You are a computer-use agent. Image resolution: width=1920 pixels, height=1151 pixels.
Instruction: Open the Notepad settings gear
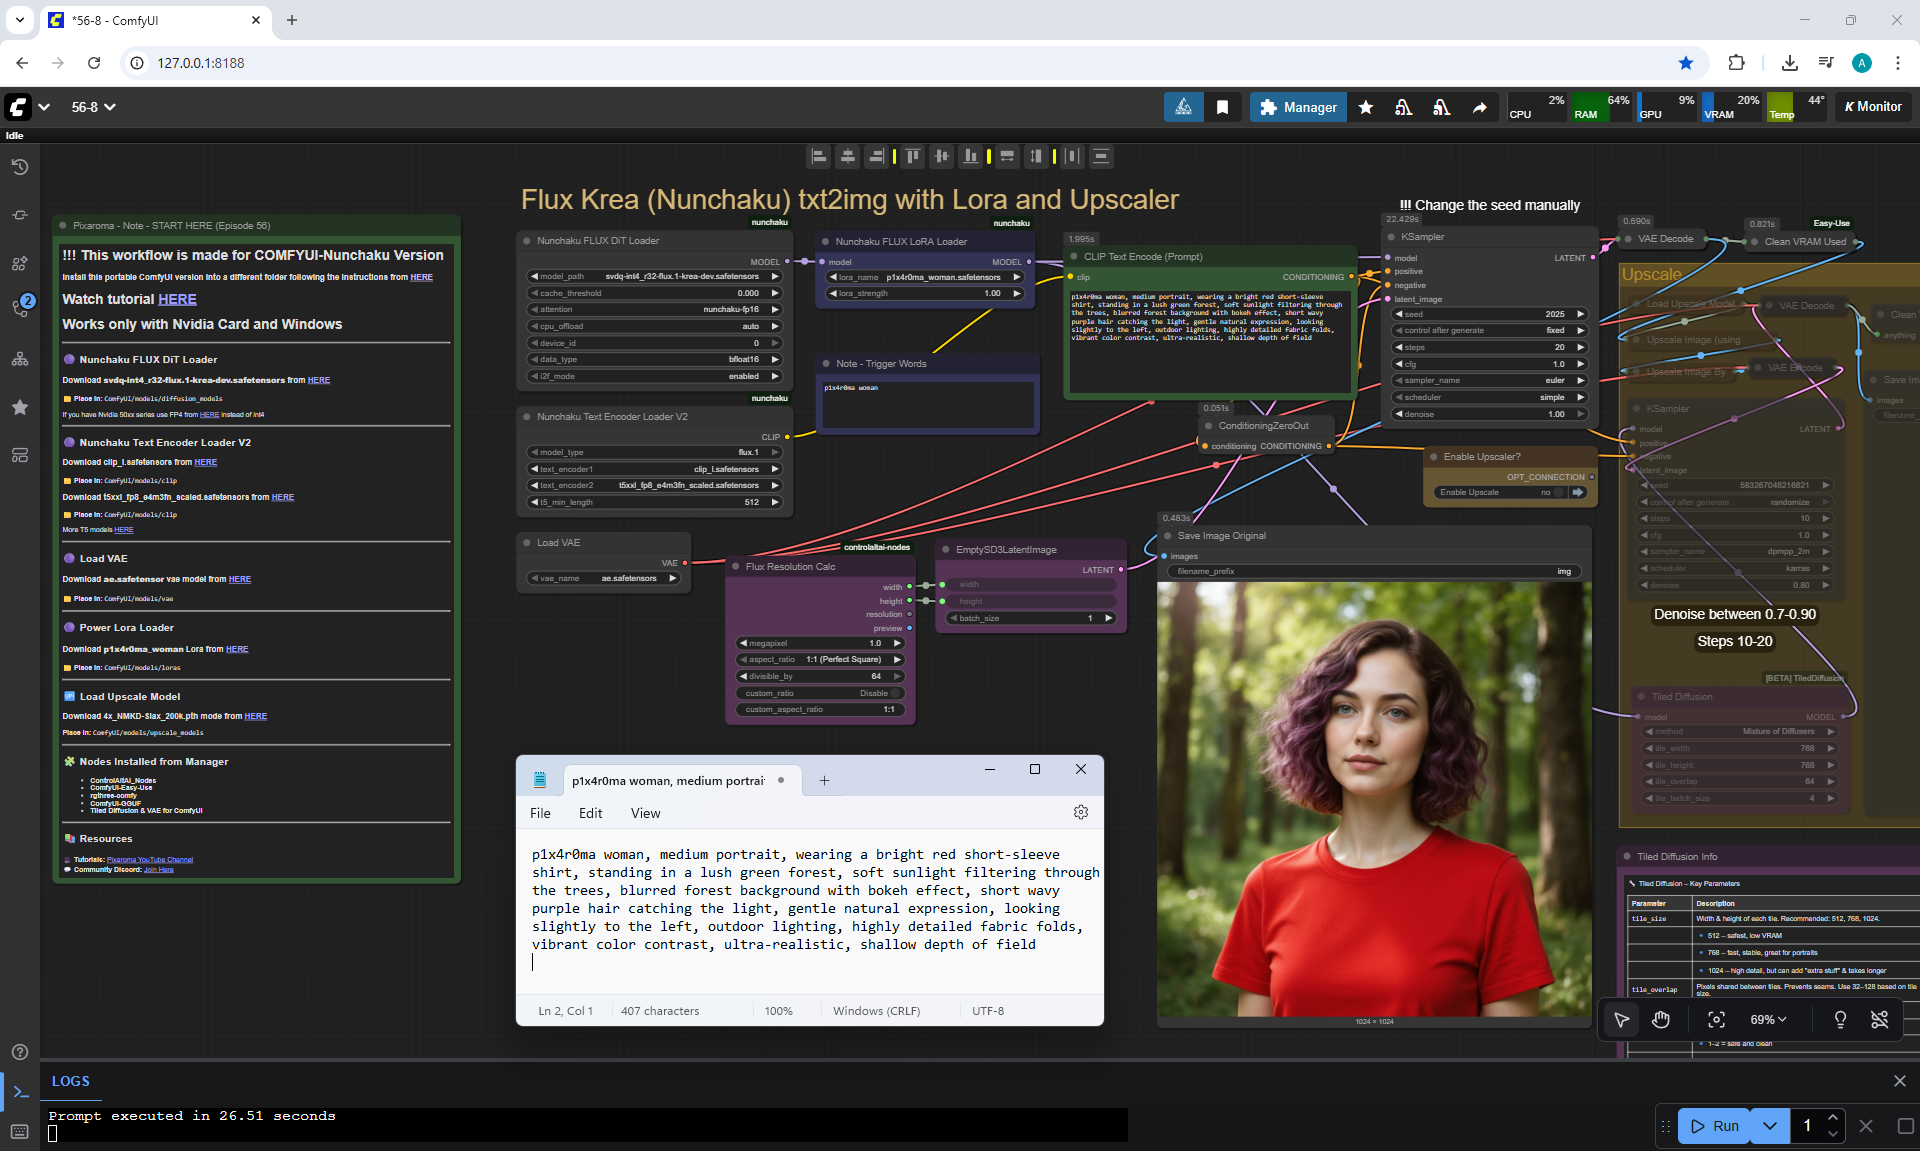coord(1080,812)
